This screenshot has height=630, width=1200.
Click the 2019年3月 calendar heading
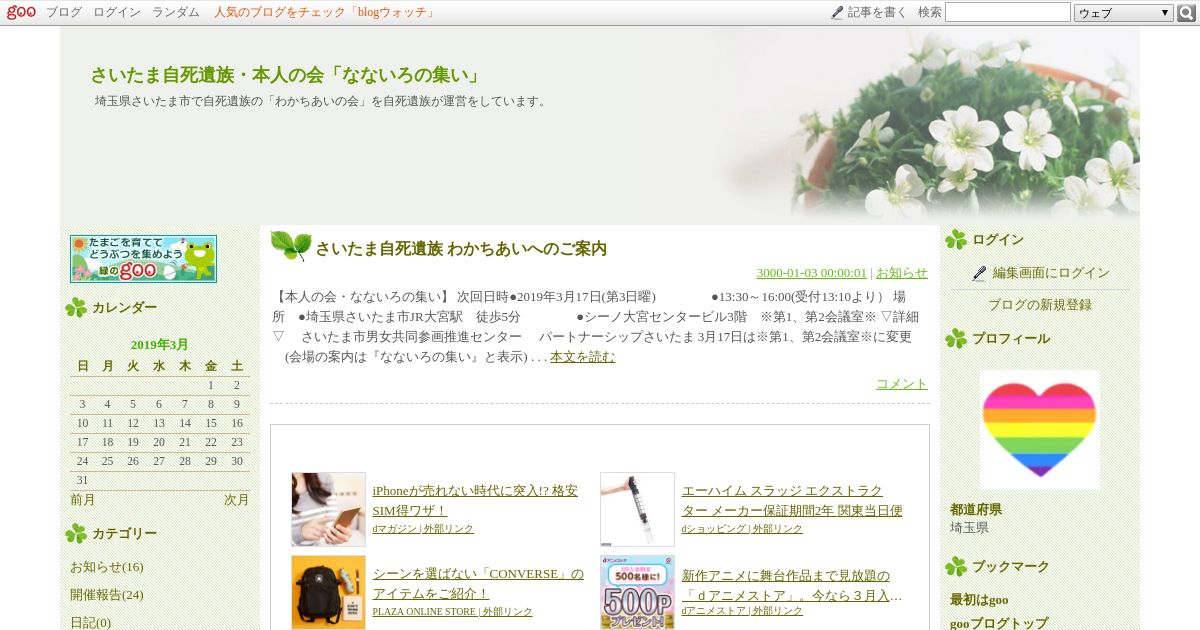160,345
